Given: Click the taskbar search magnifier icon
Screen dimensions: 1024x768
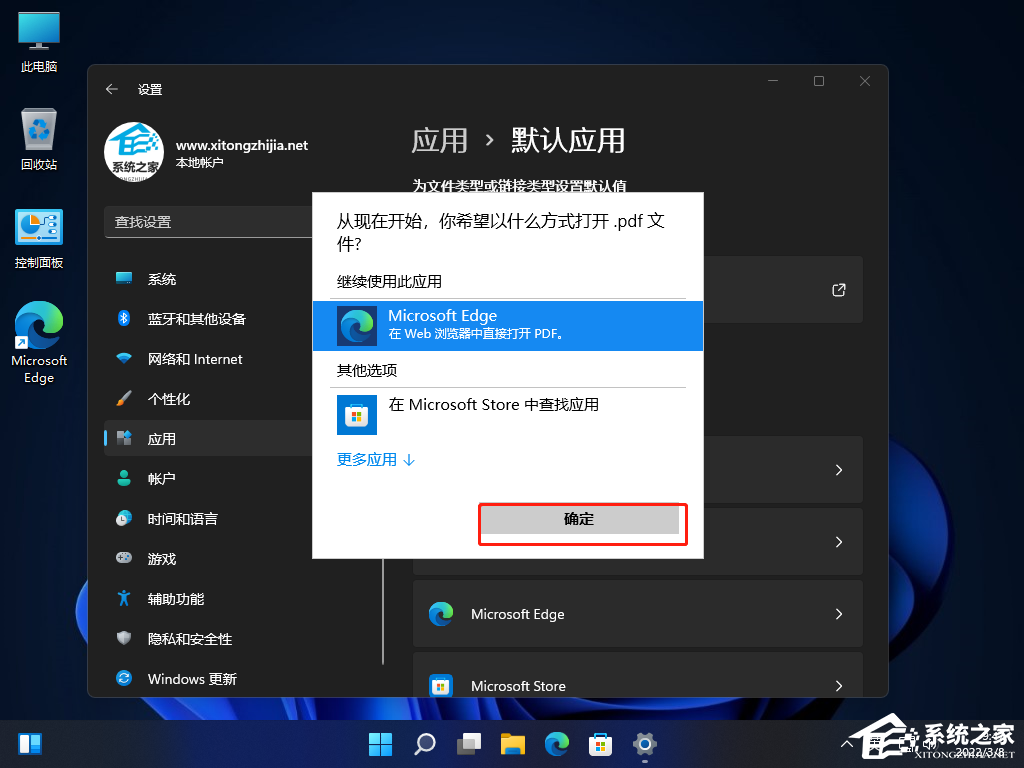Looking at the screenshot, I should click(x=425, y=744).
